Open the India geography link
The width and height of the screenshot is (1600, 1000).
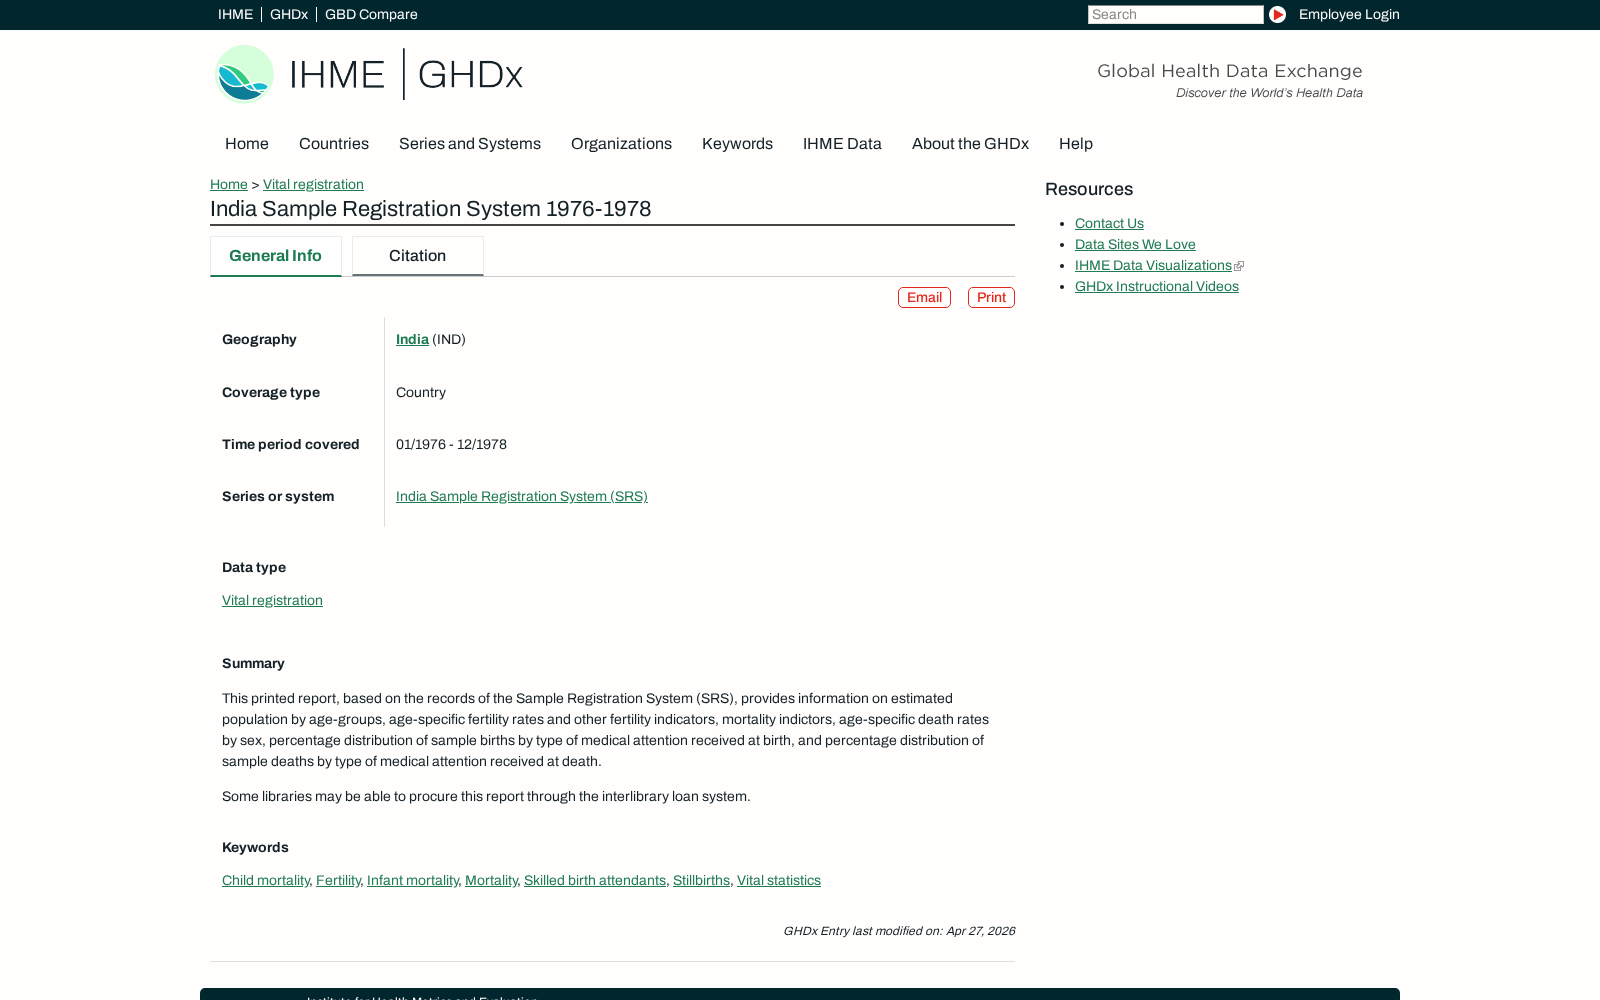(412, 340)
